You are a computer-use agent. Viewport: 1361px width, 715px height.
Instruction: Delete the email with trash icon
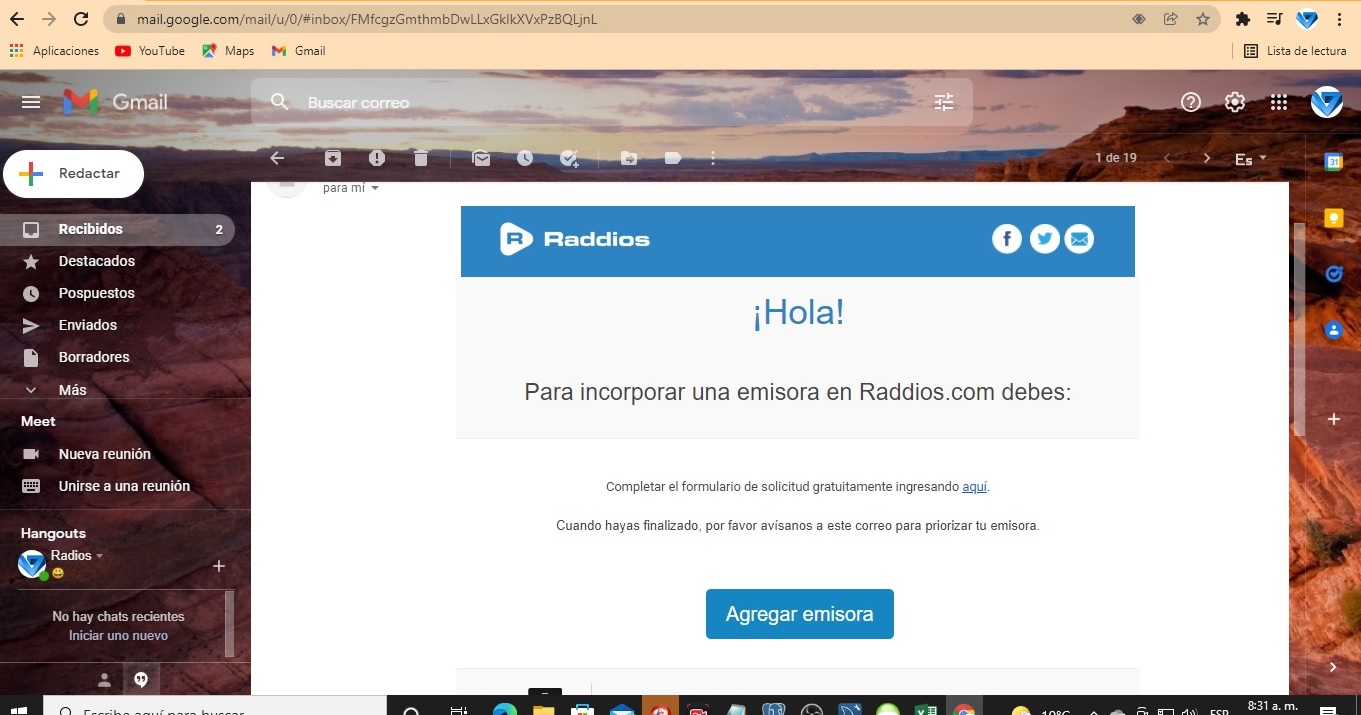pos(421,158)
